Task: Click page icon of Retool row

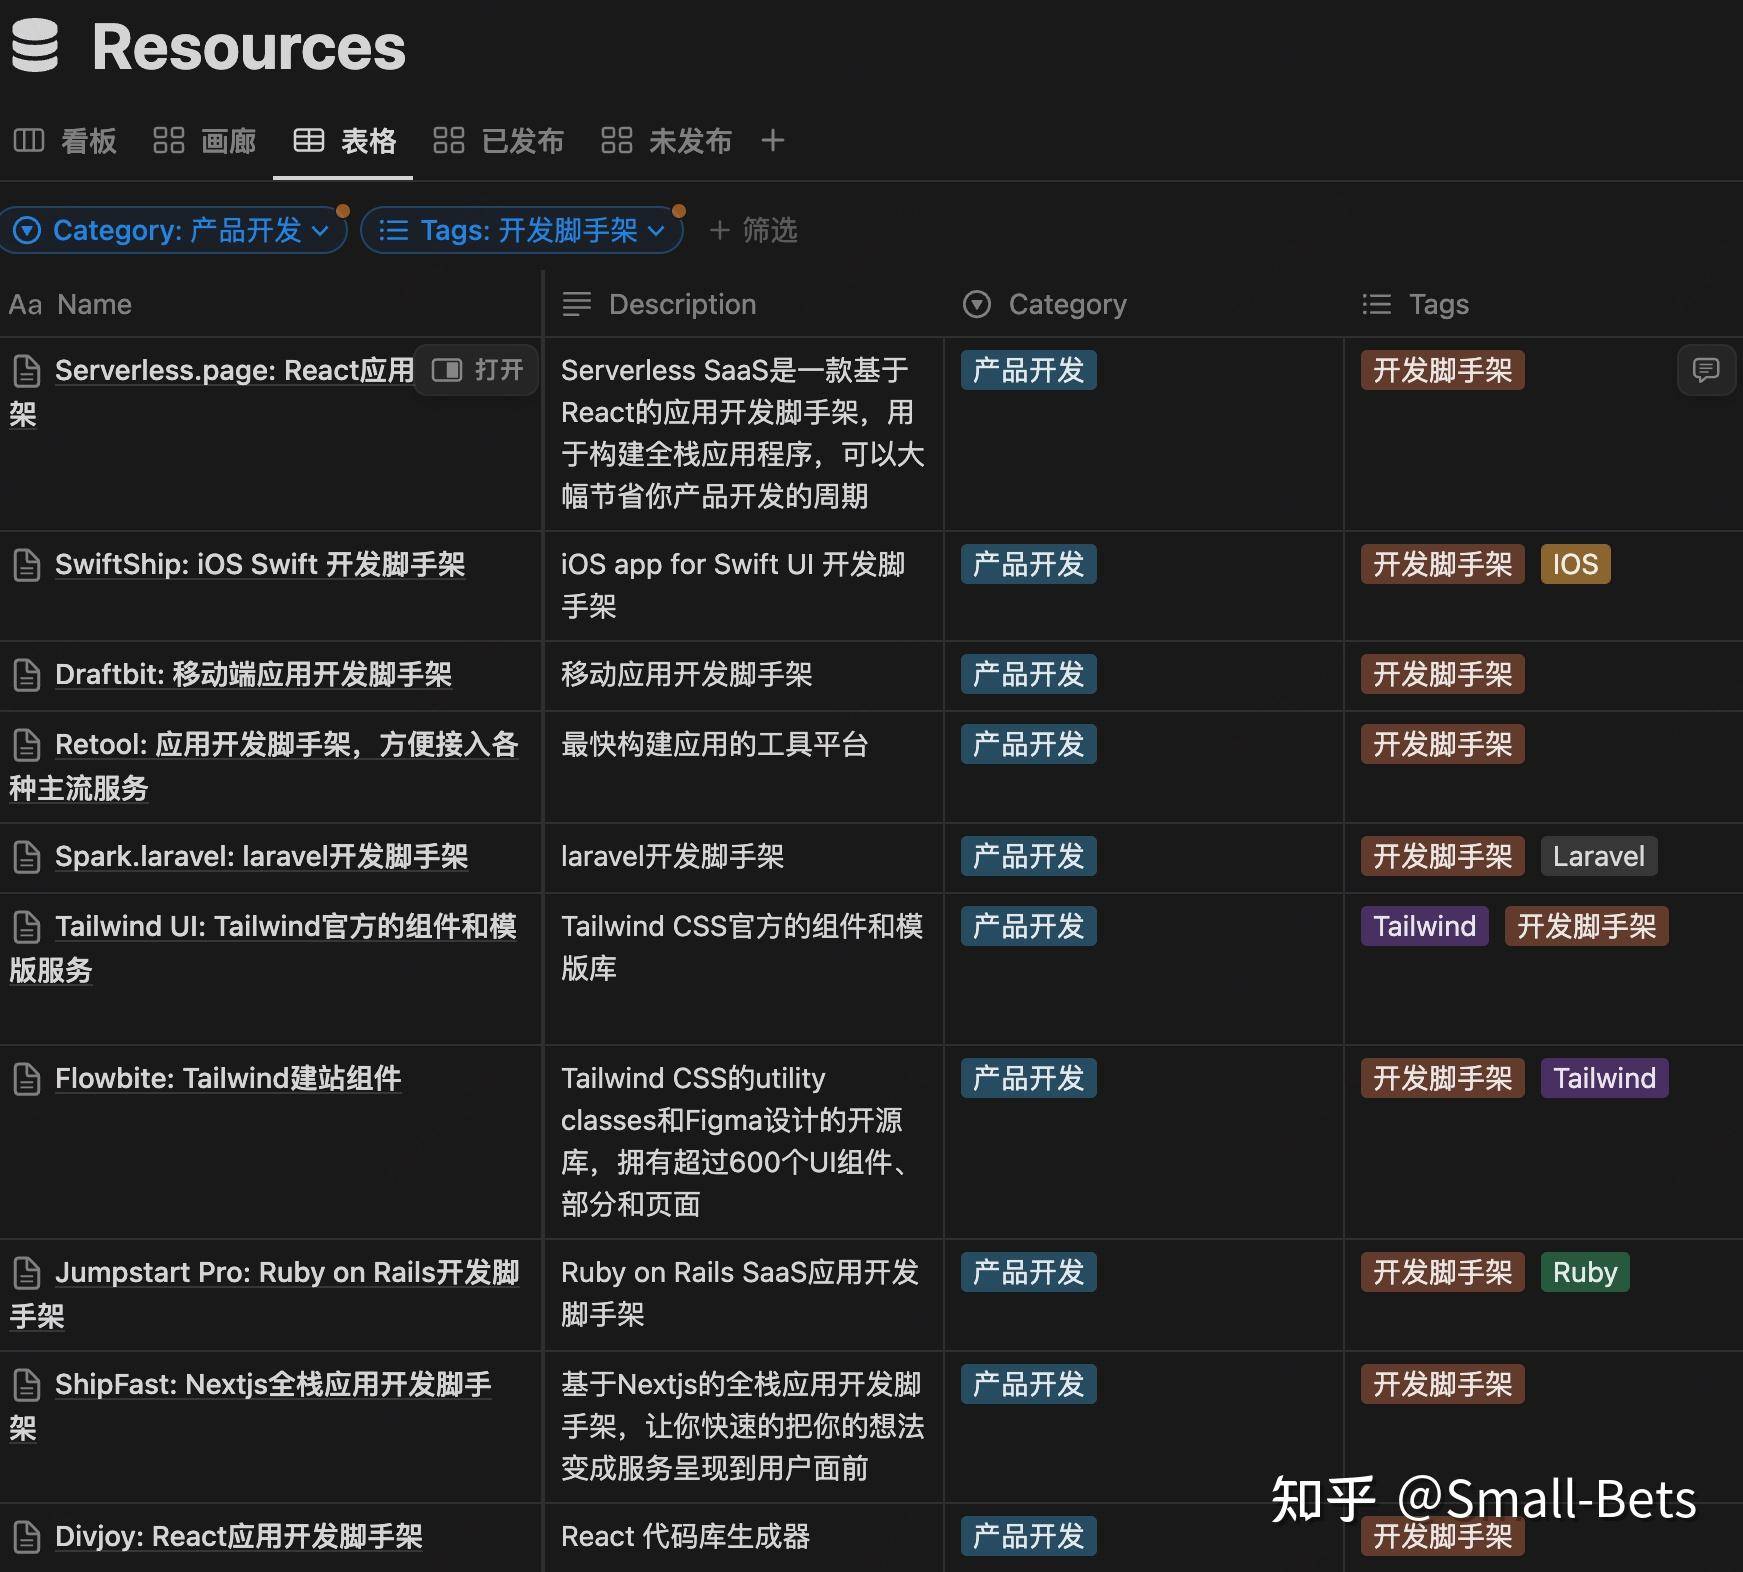Action: [27, 745]
